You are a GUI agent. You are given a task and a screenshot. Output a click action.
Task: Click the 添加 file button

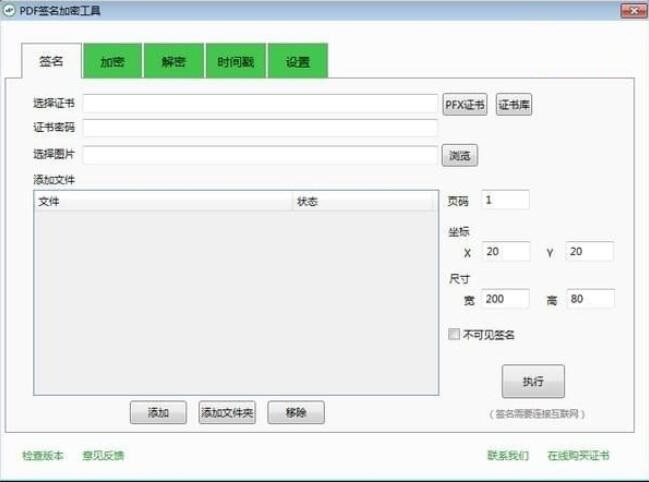(x=158, y=412)
